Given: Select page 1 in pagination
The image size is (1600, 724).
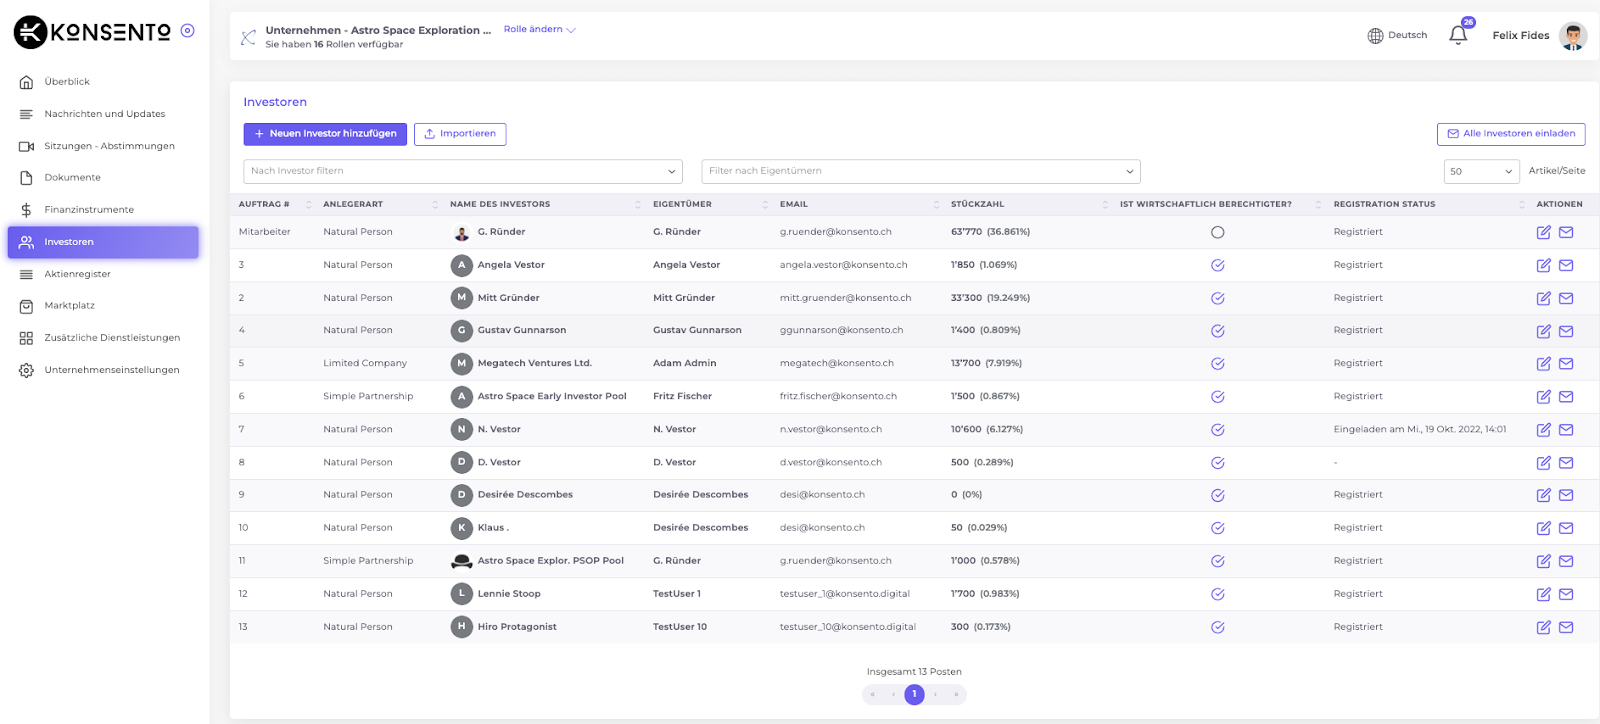Looking at the screenshot, I should 914,694.
